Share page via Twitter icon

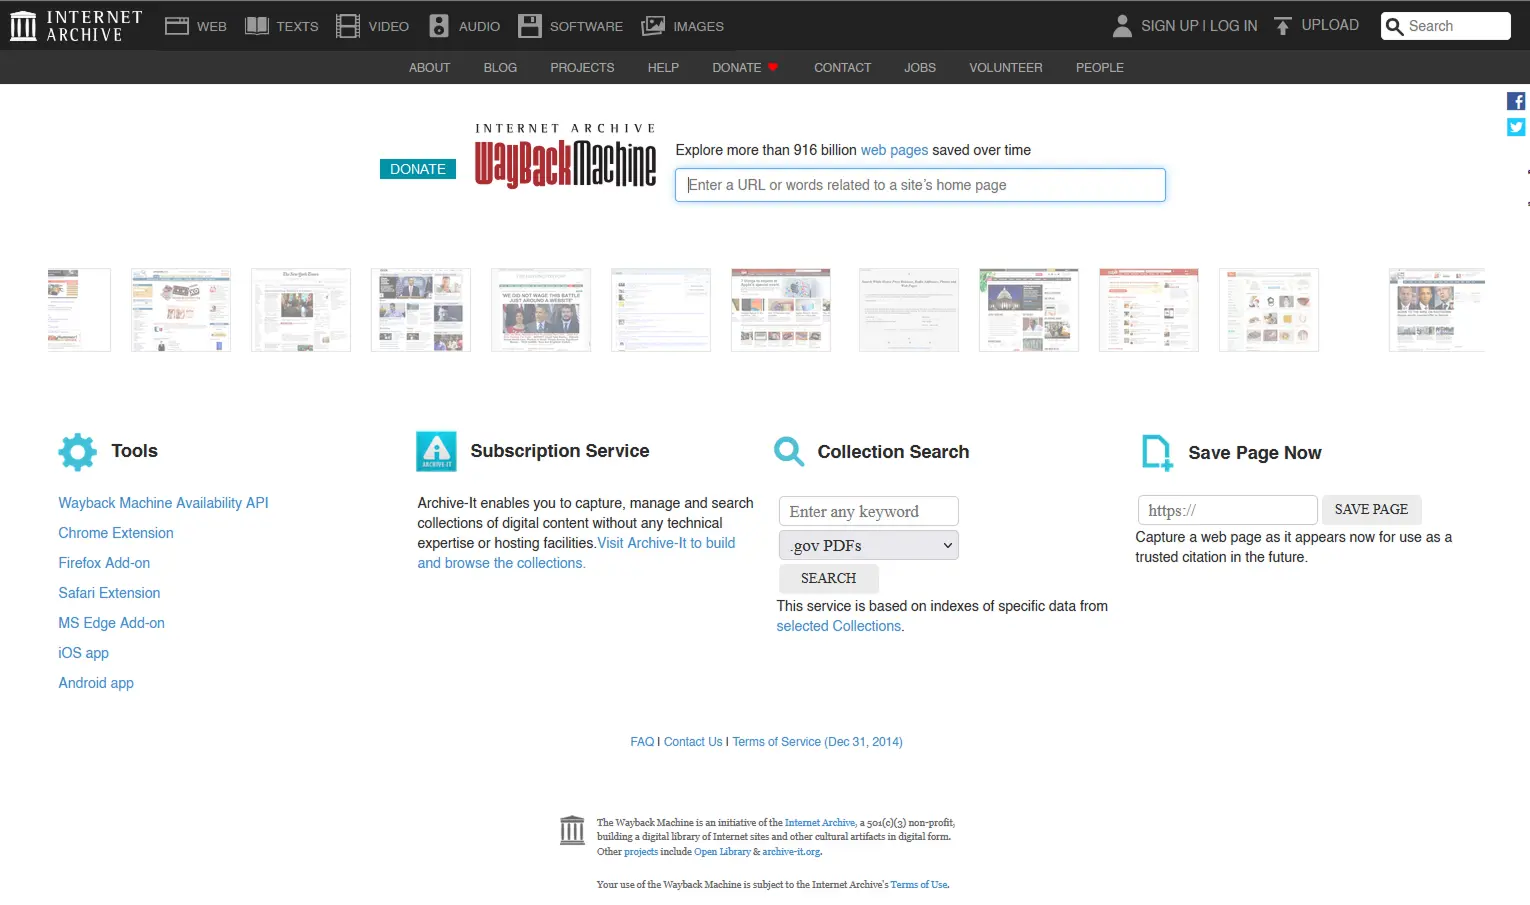point(1516,127)
